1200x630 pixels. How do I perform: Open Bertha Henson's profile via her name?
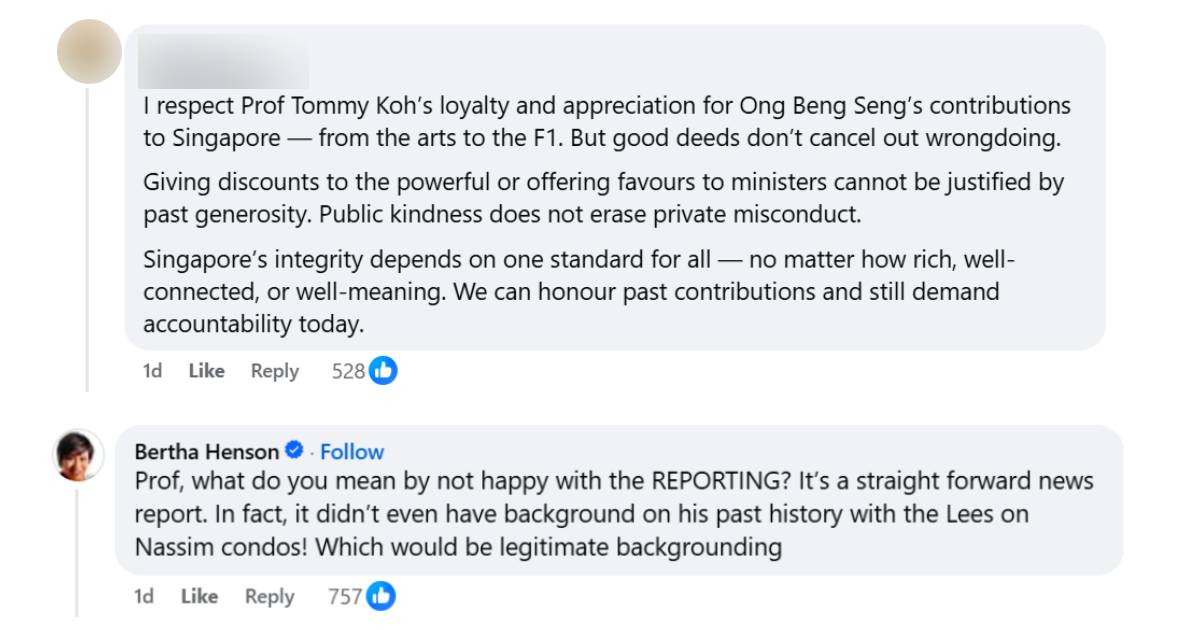click(x=207, y=451)
